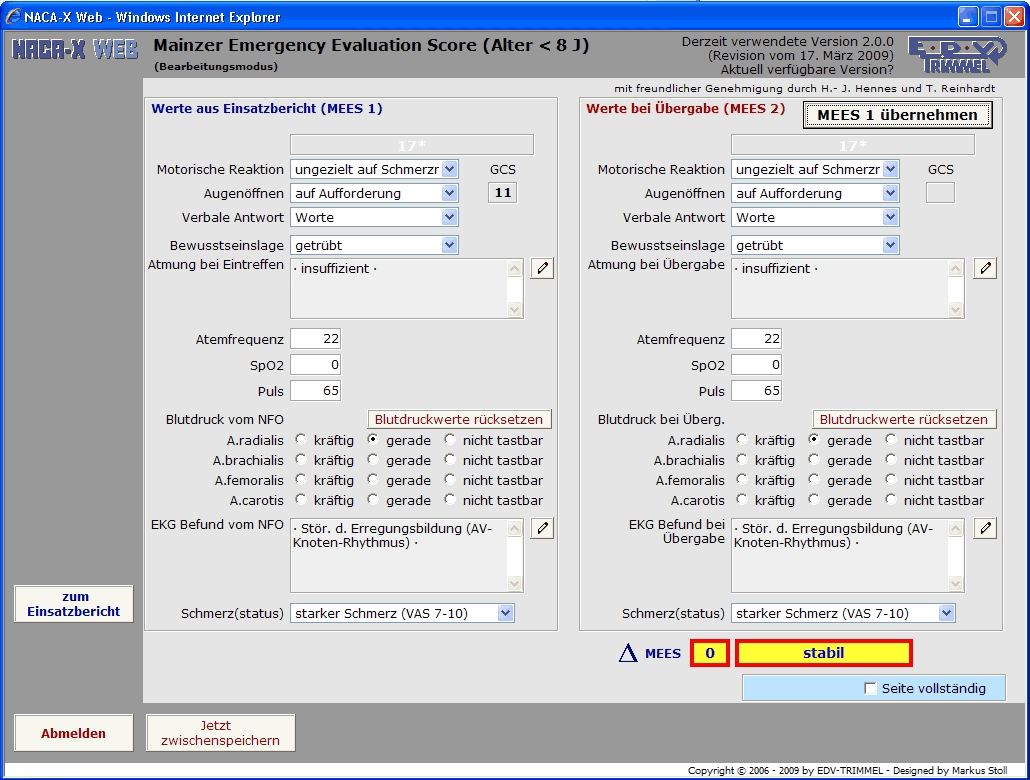1030x780 pixels.
Task: Click Aktuell verfügbare Version? link
Action: tap(807, 70)
